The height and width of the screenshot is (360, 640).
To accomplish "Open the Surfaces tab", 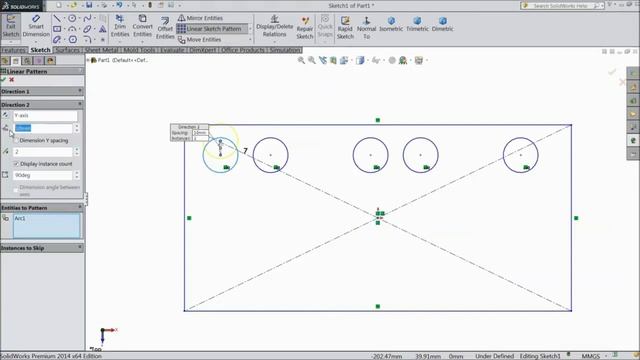I will (67, 50).
